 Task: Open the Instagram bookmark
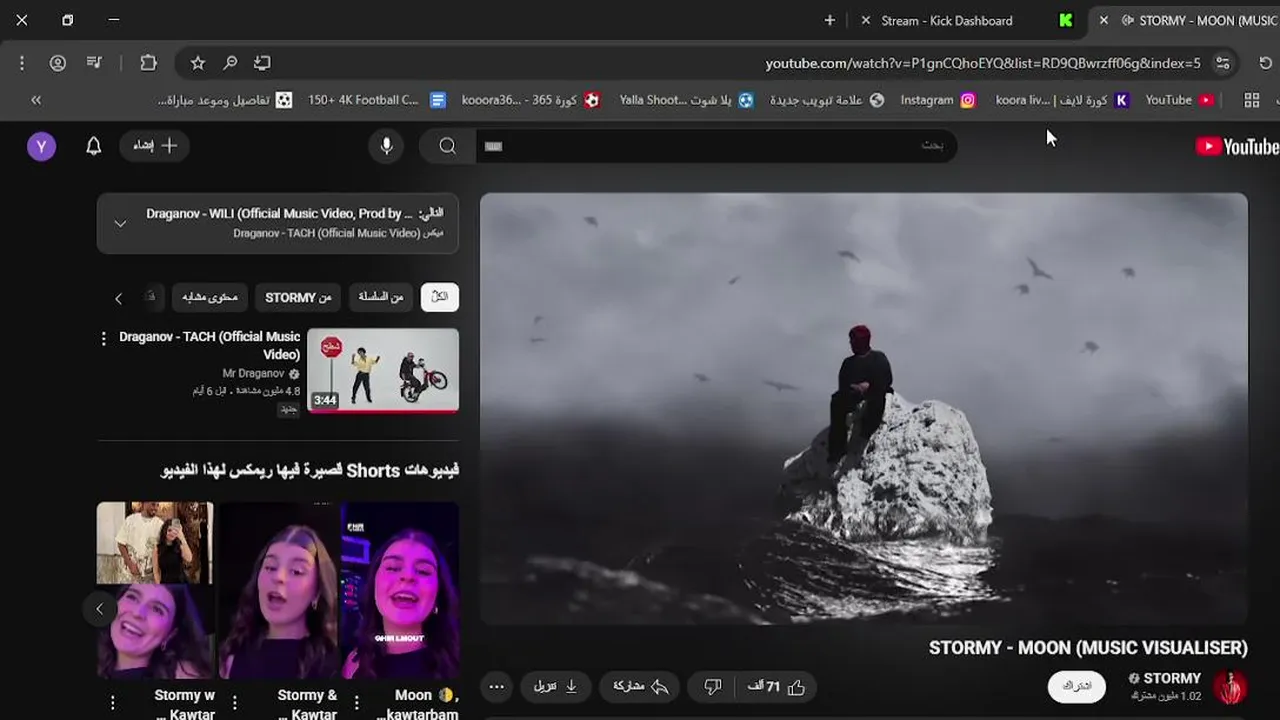938,100
